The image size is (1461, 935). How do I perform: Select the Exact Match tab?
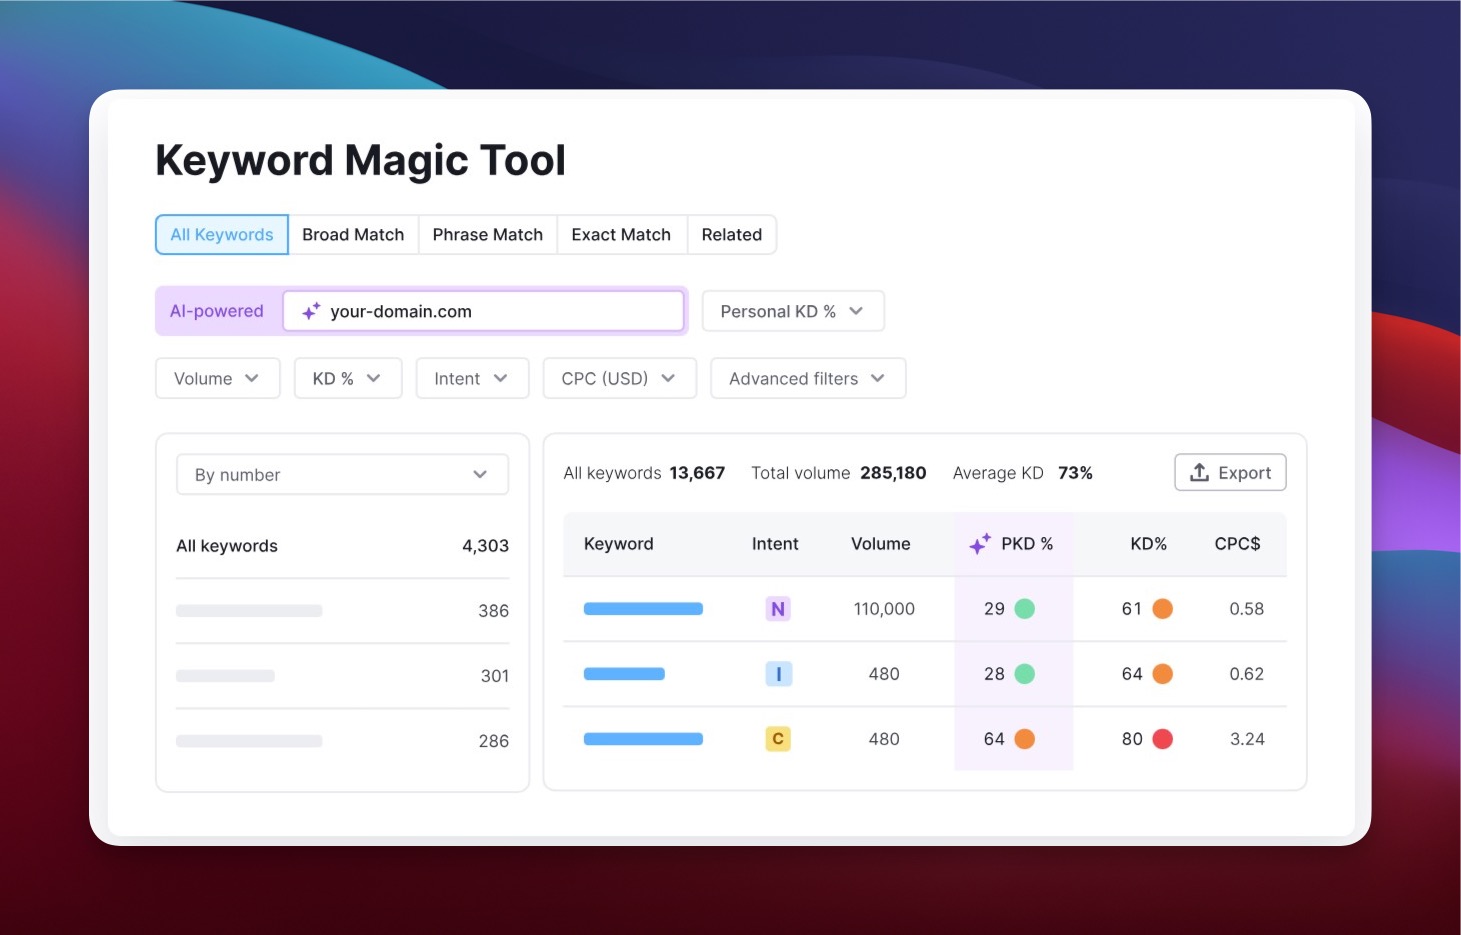point(621,234)
